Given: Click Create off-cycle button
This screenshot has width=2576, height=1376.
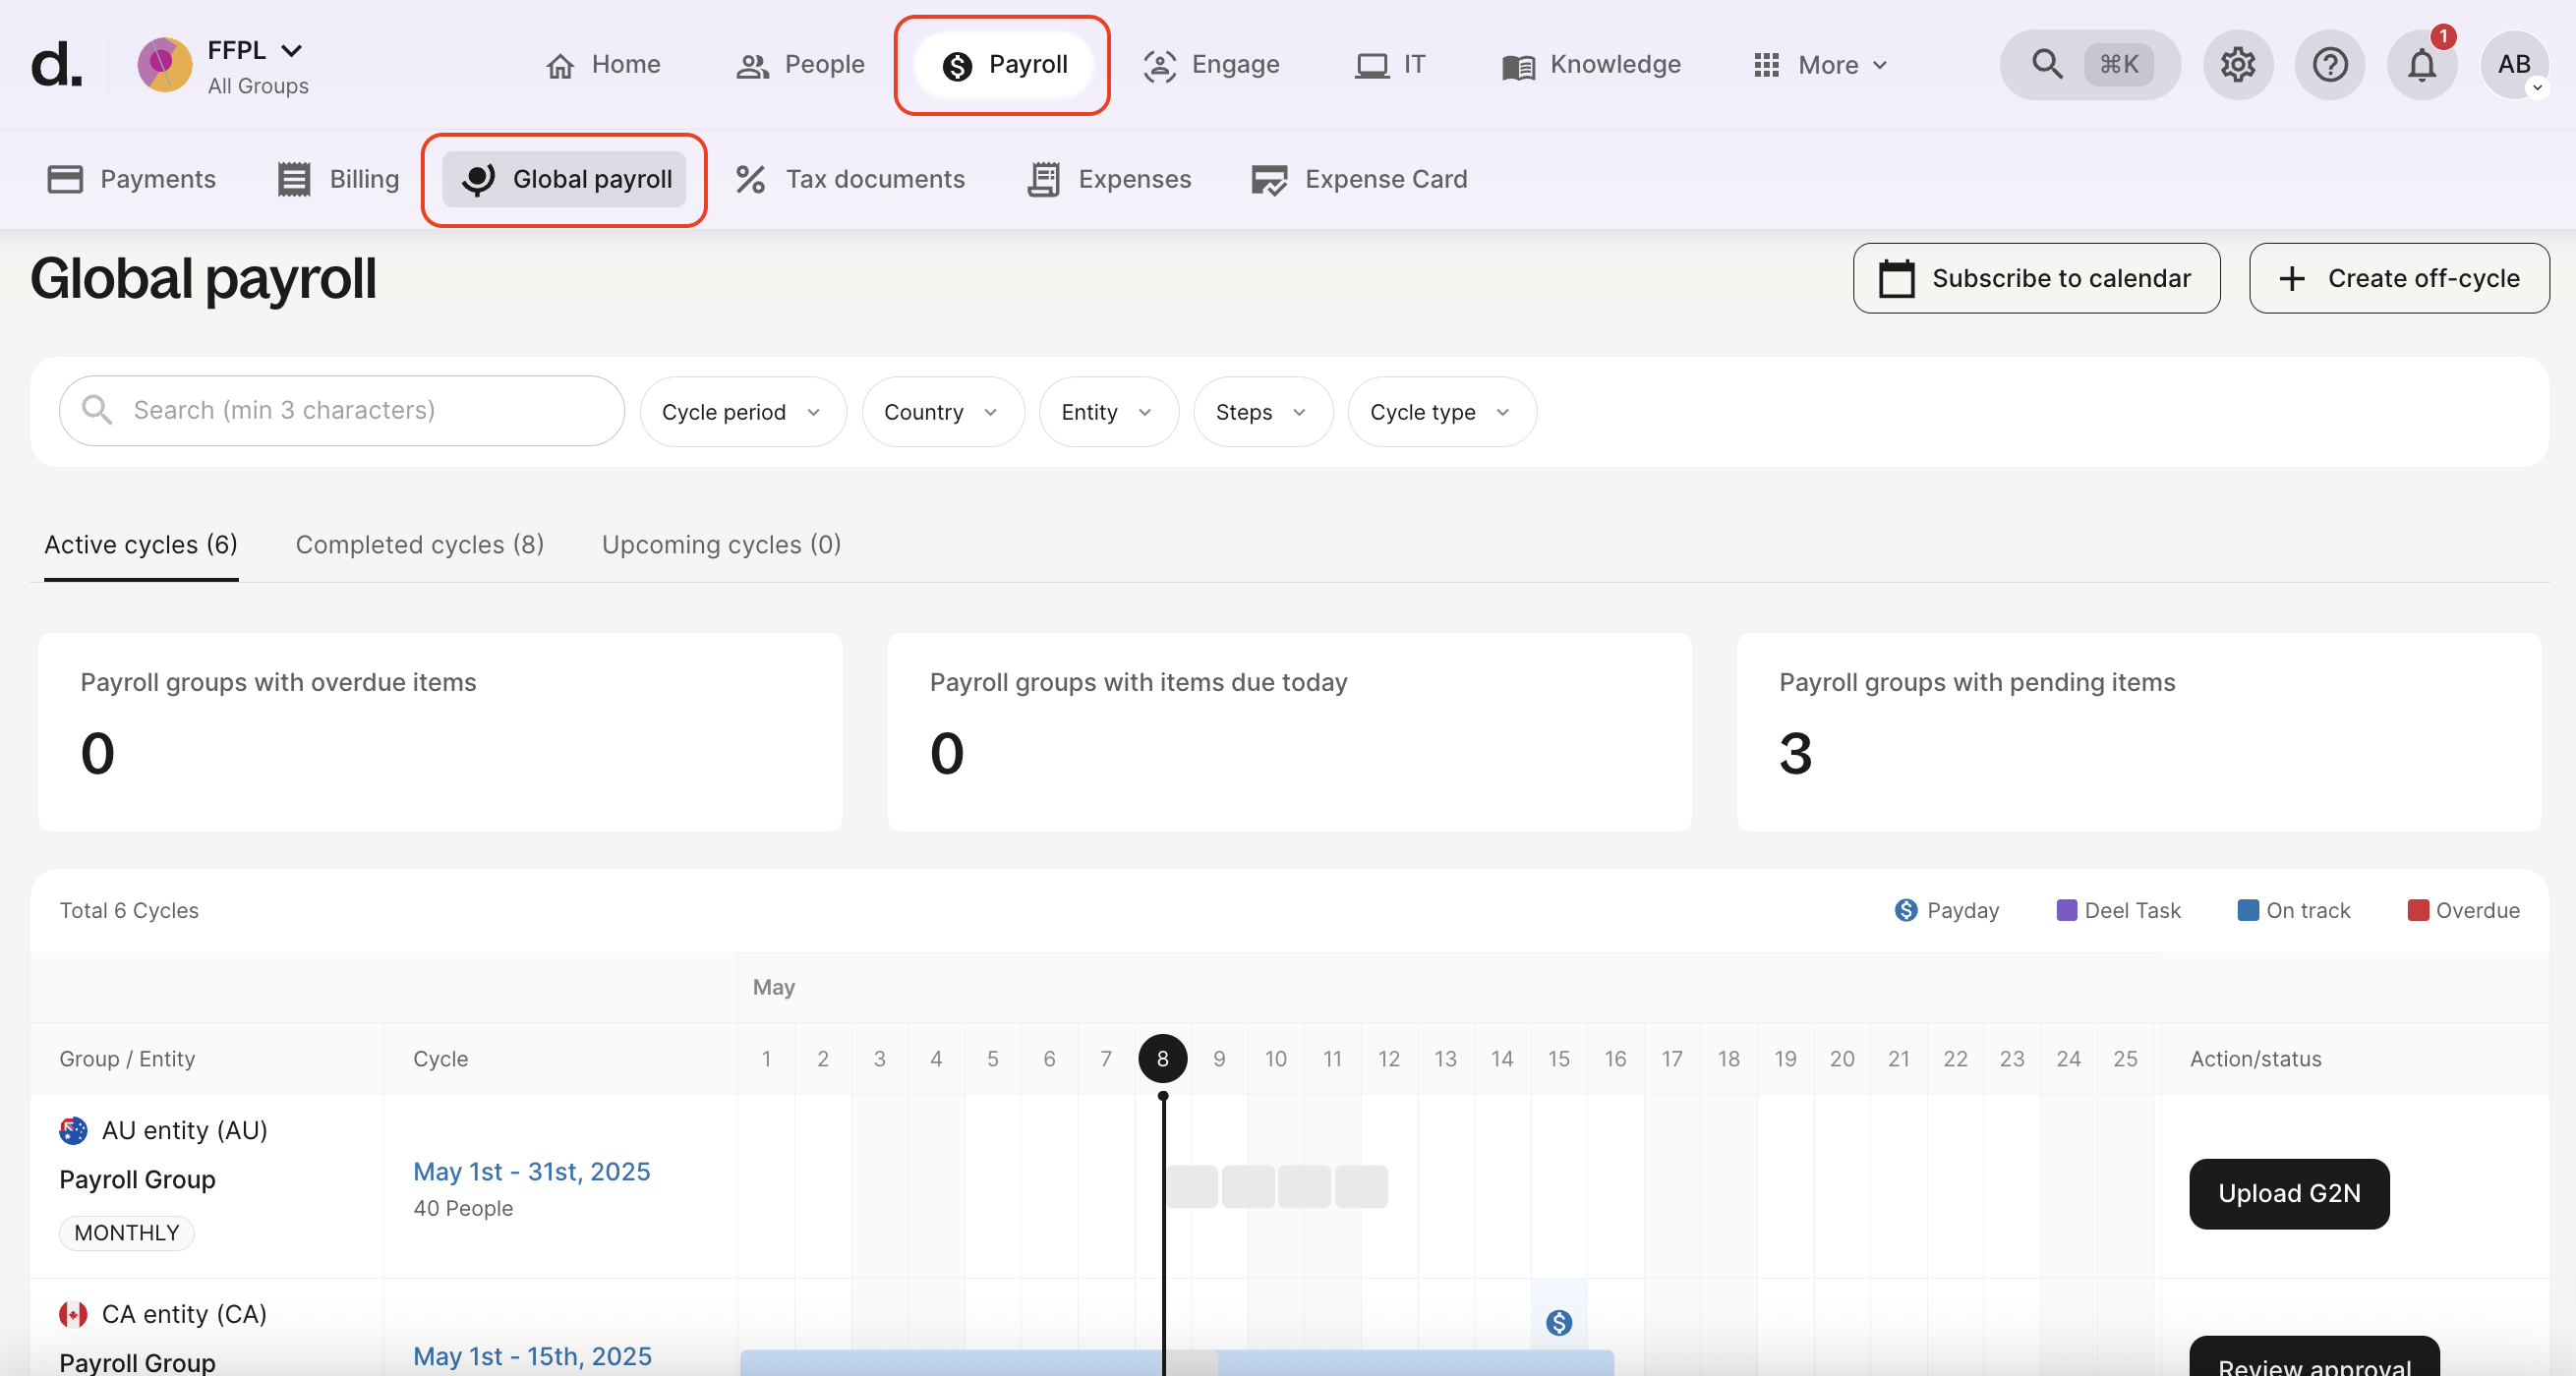Looking at the screenshot, I should coord(2399,278).
